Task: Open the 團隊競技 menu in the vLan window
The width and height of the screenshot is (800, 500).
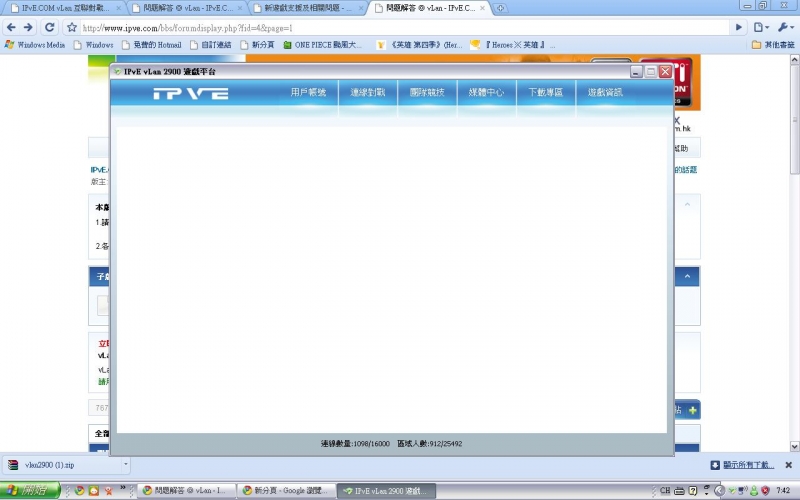Action: (x=427, y=92)
